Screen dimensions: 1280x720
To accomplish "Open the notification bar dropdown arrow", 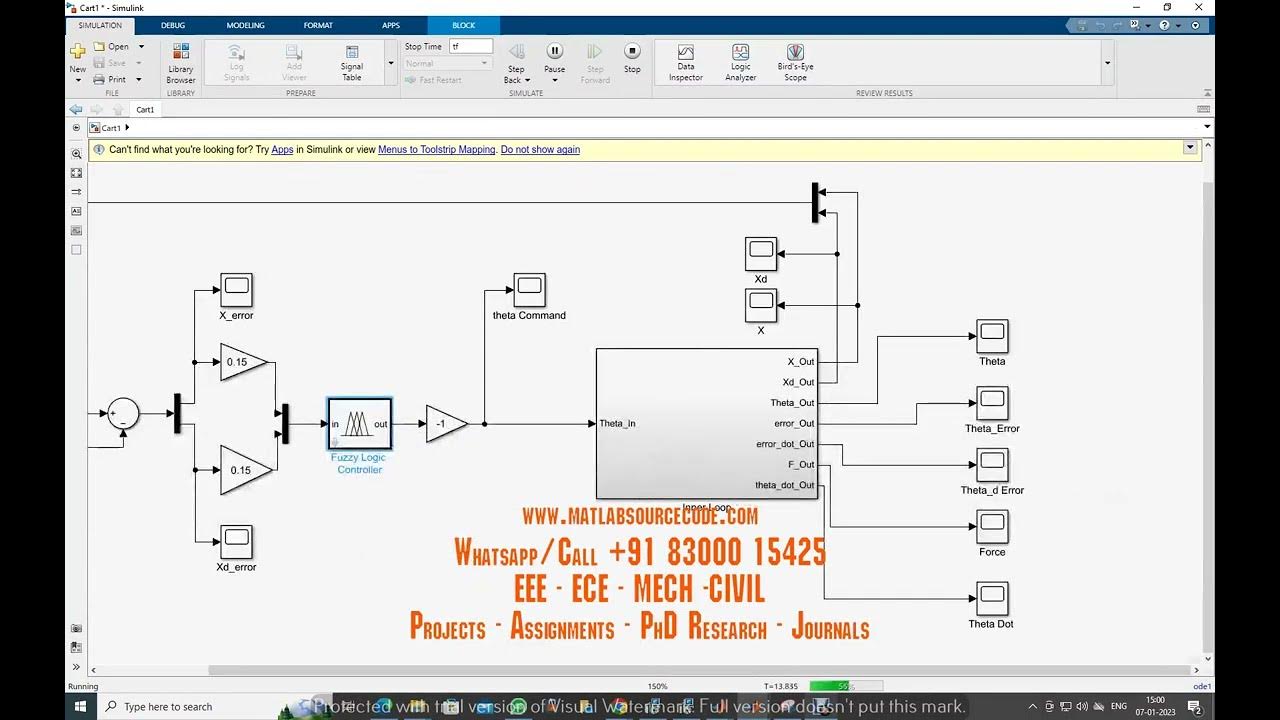I will click(x=1190, y=148).
